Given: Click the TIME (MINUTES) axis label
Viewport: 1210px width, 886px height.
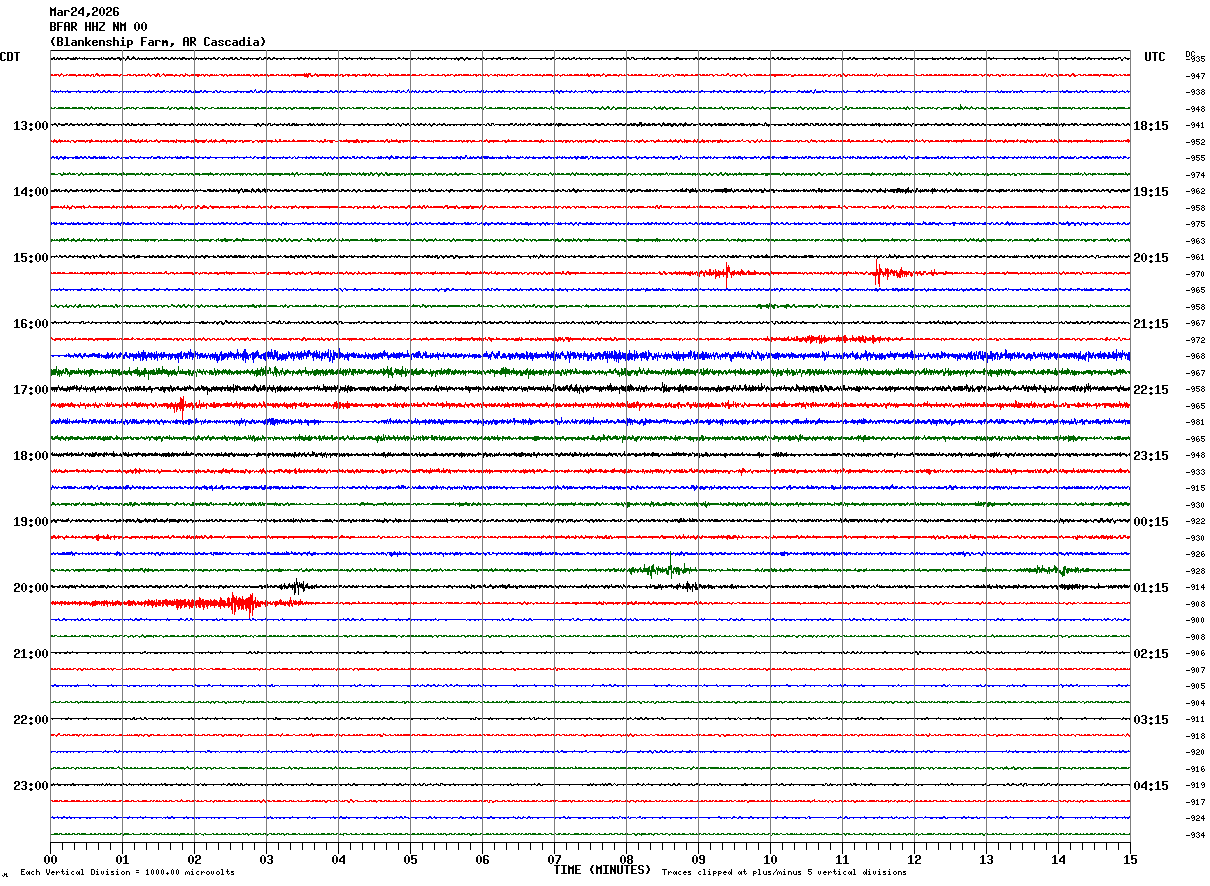Looking at the screenshot, I should pyautogui.click(x=602, y=870).
